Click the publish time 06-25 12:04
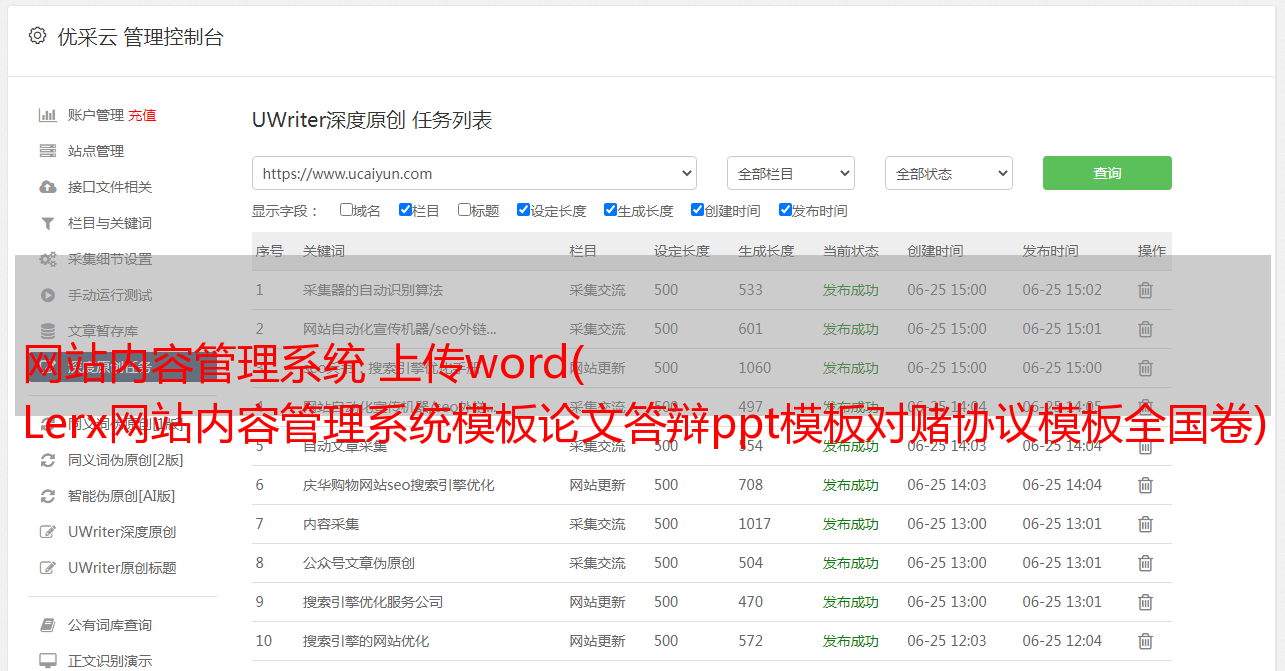The image size is (1285, 671). pos(1062,641)
